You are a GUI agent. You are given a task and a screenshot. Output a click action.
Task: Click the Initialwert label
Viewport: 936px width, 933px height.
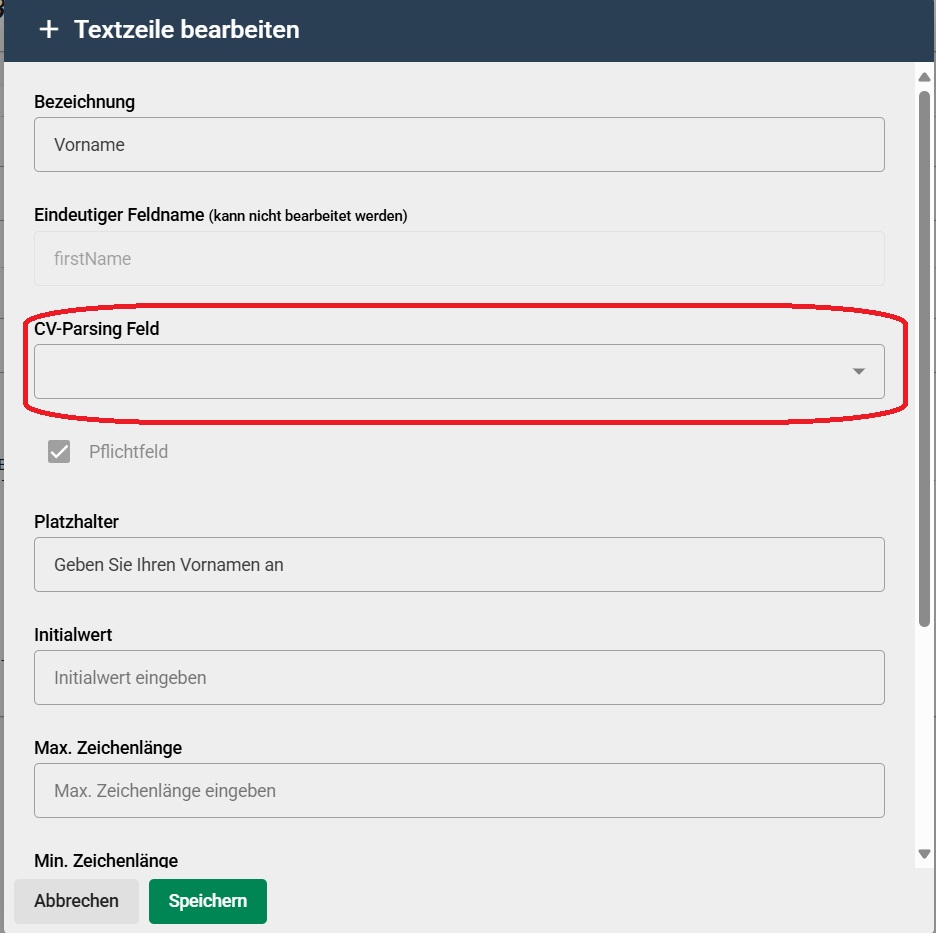point(73,635)
